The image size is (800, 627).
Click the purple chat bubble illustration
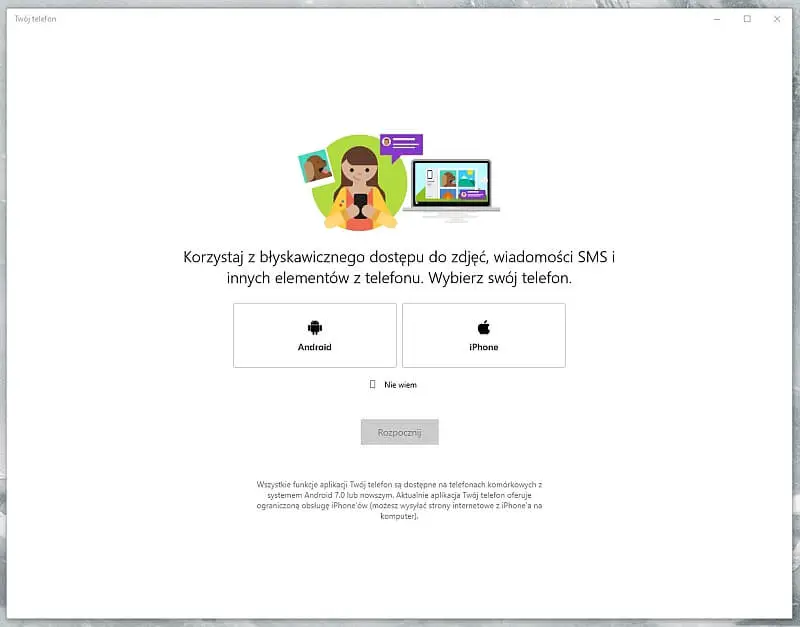(x=401, y=146)
